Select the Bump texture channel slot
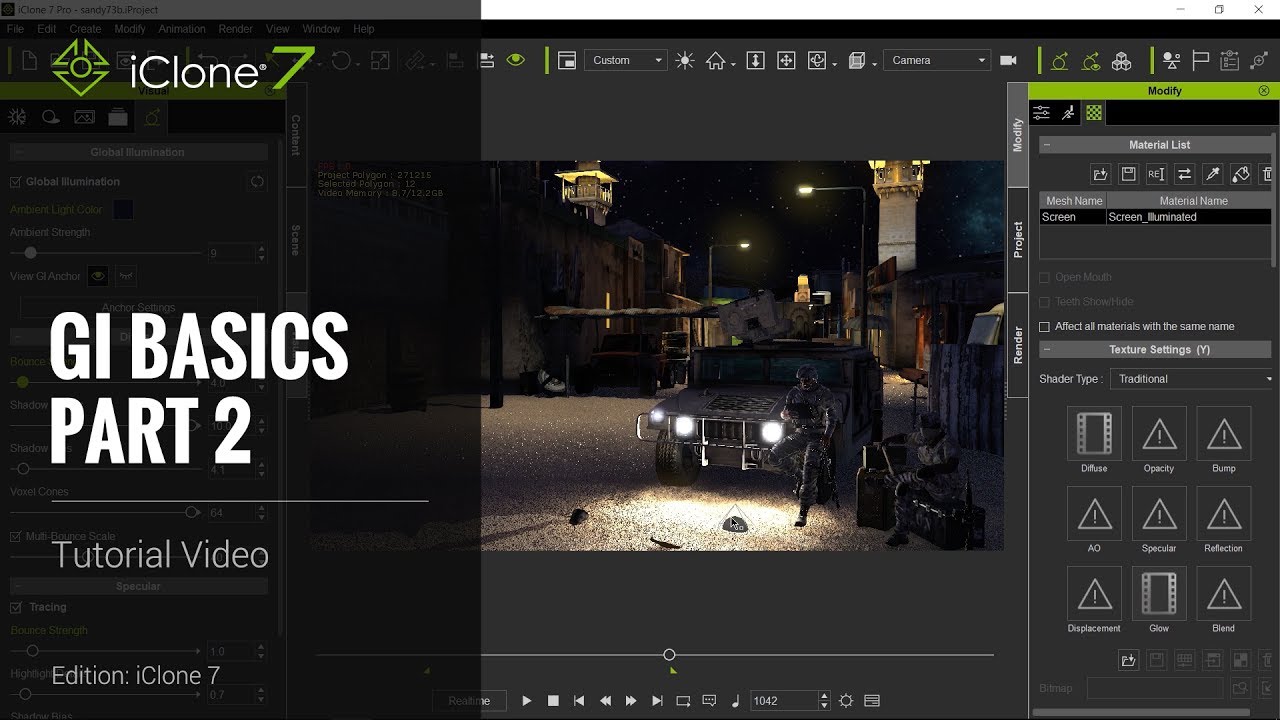This screenshot has width=1280, height=720. tap(1224, 434)
